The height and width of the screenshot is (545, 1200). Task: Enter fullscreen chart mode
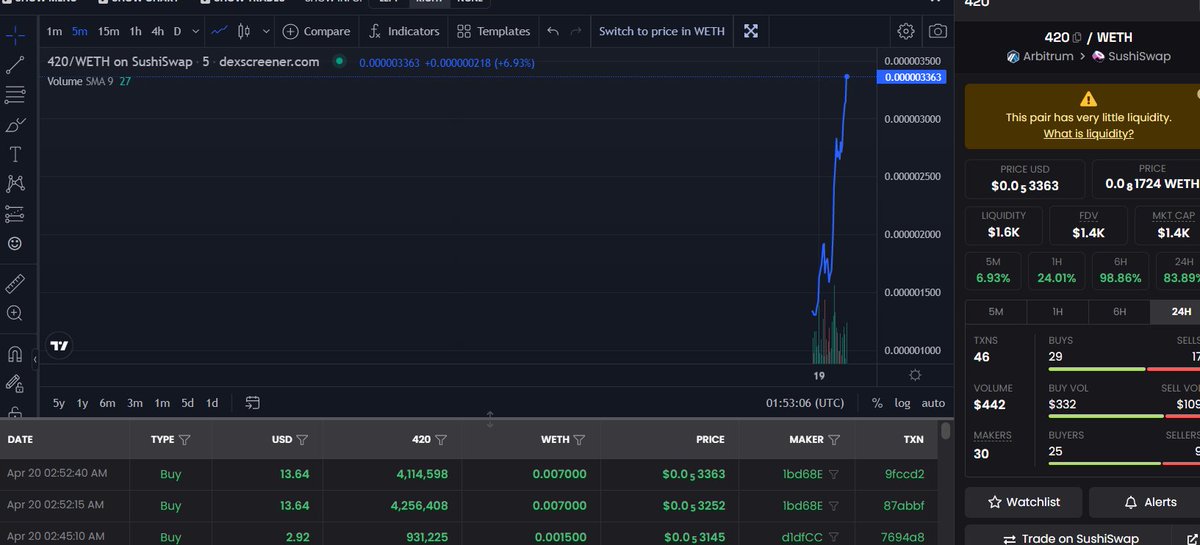751,31
